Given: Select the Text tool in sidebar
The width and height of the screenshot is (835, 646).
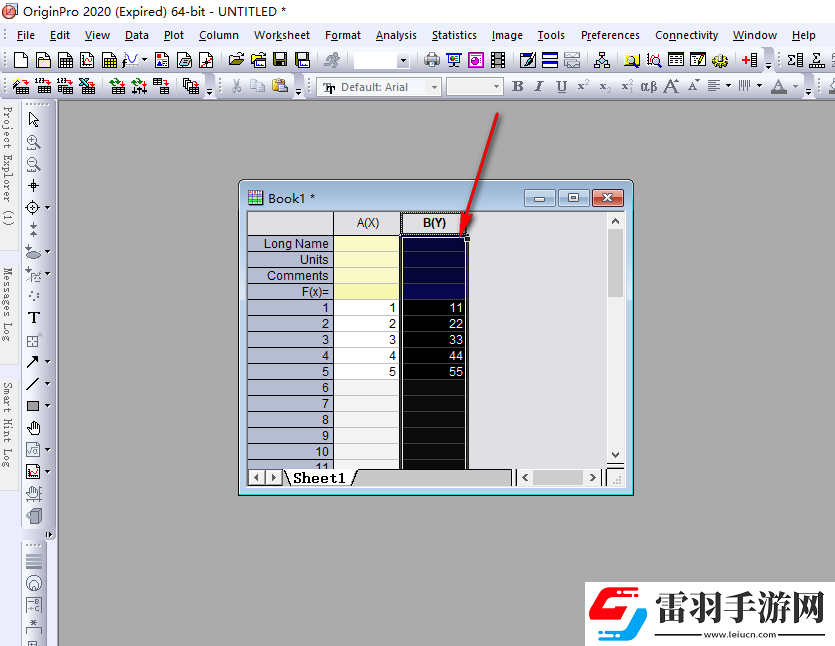Looking at the screenshot, I should [33, 317].
